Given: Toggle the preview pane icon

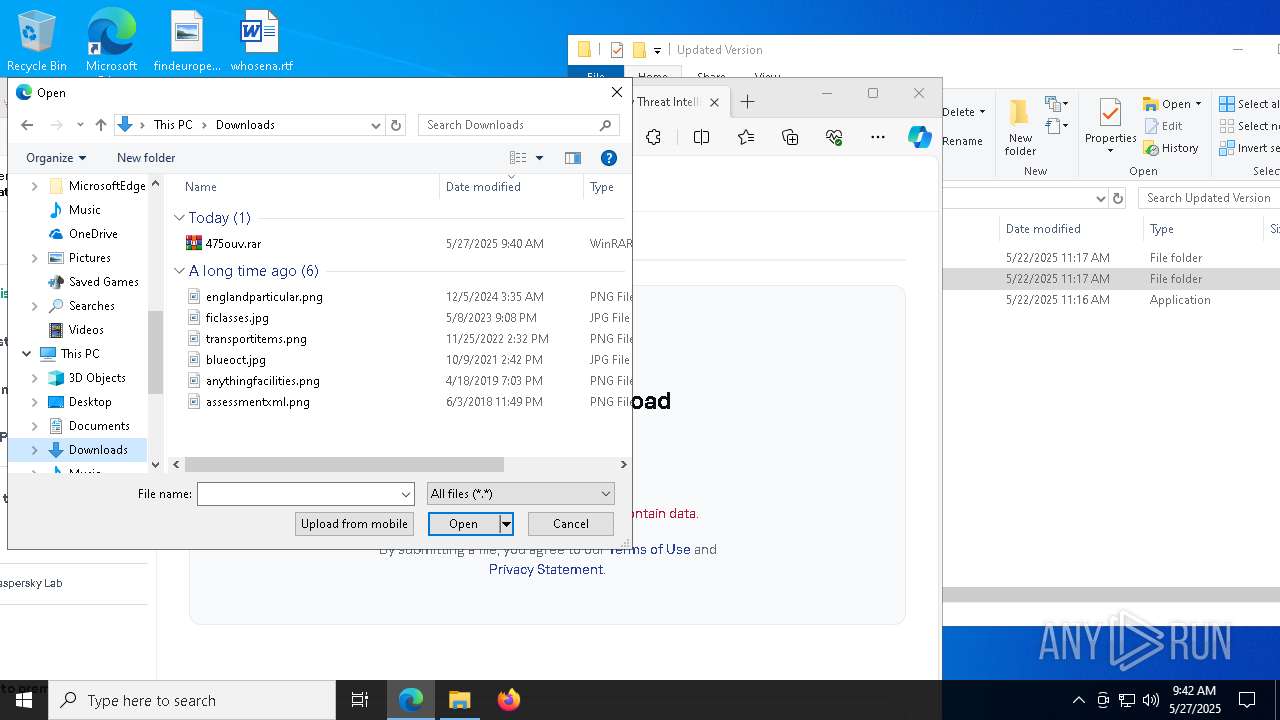Looking at the screenshot, I should (x=573, y=158).
